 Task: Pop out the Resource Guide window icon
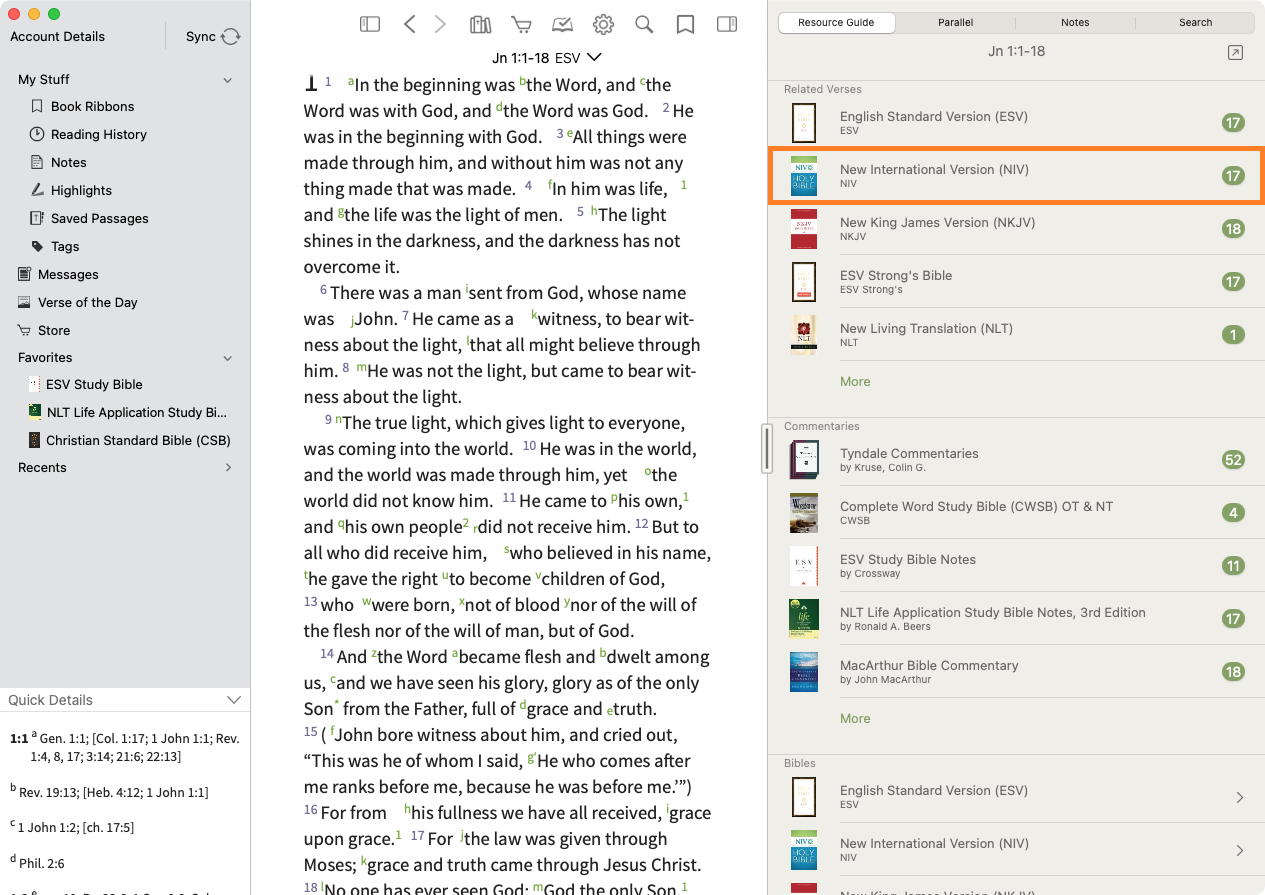(x=1236, y=52)
